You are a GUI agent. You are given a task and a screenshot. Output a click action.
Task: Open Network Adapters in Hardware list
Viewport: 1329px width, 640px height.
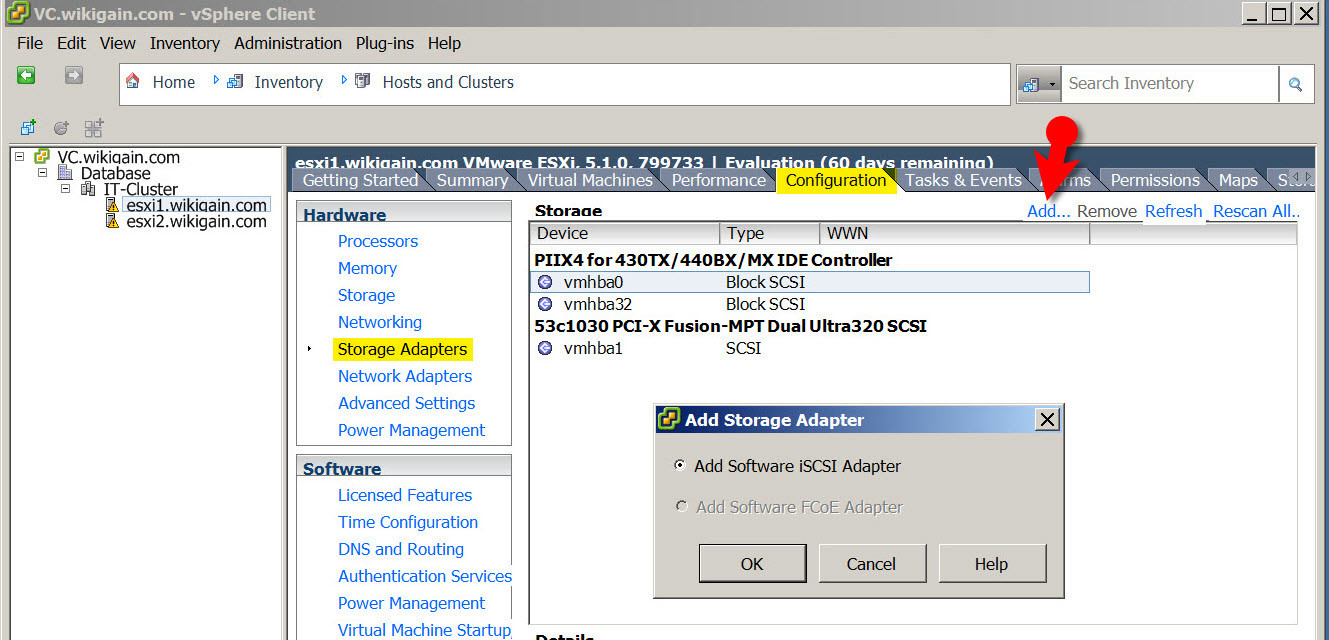(405, 376)
